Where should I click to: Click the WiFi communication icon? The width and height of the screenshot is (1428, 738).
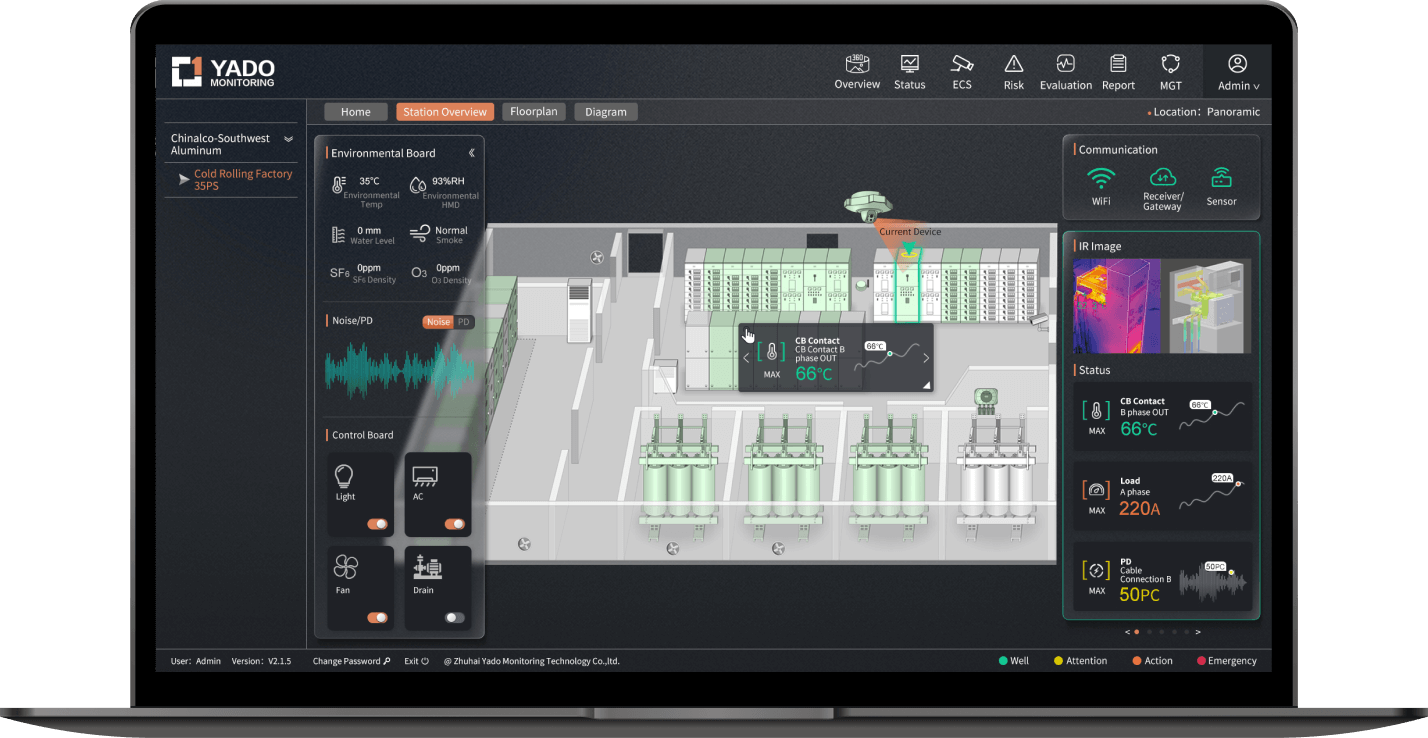pyautogui.click(x=1101, y=179)
